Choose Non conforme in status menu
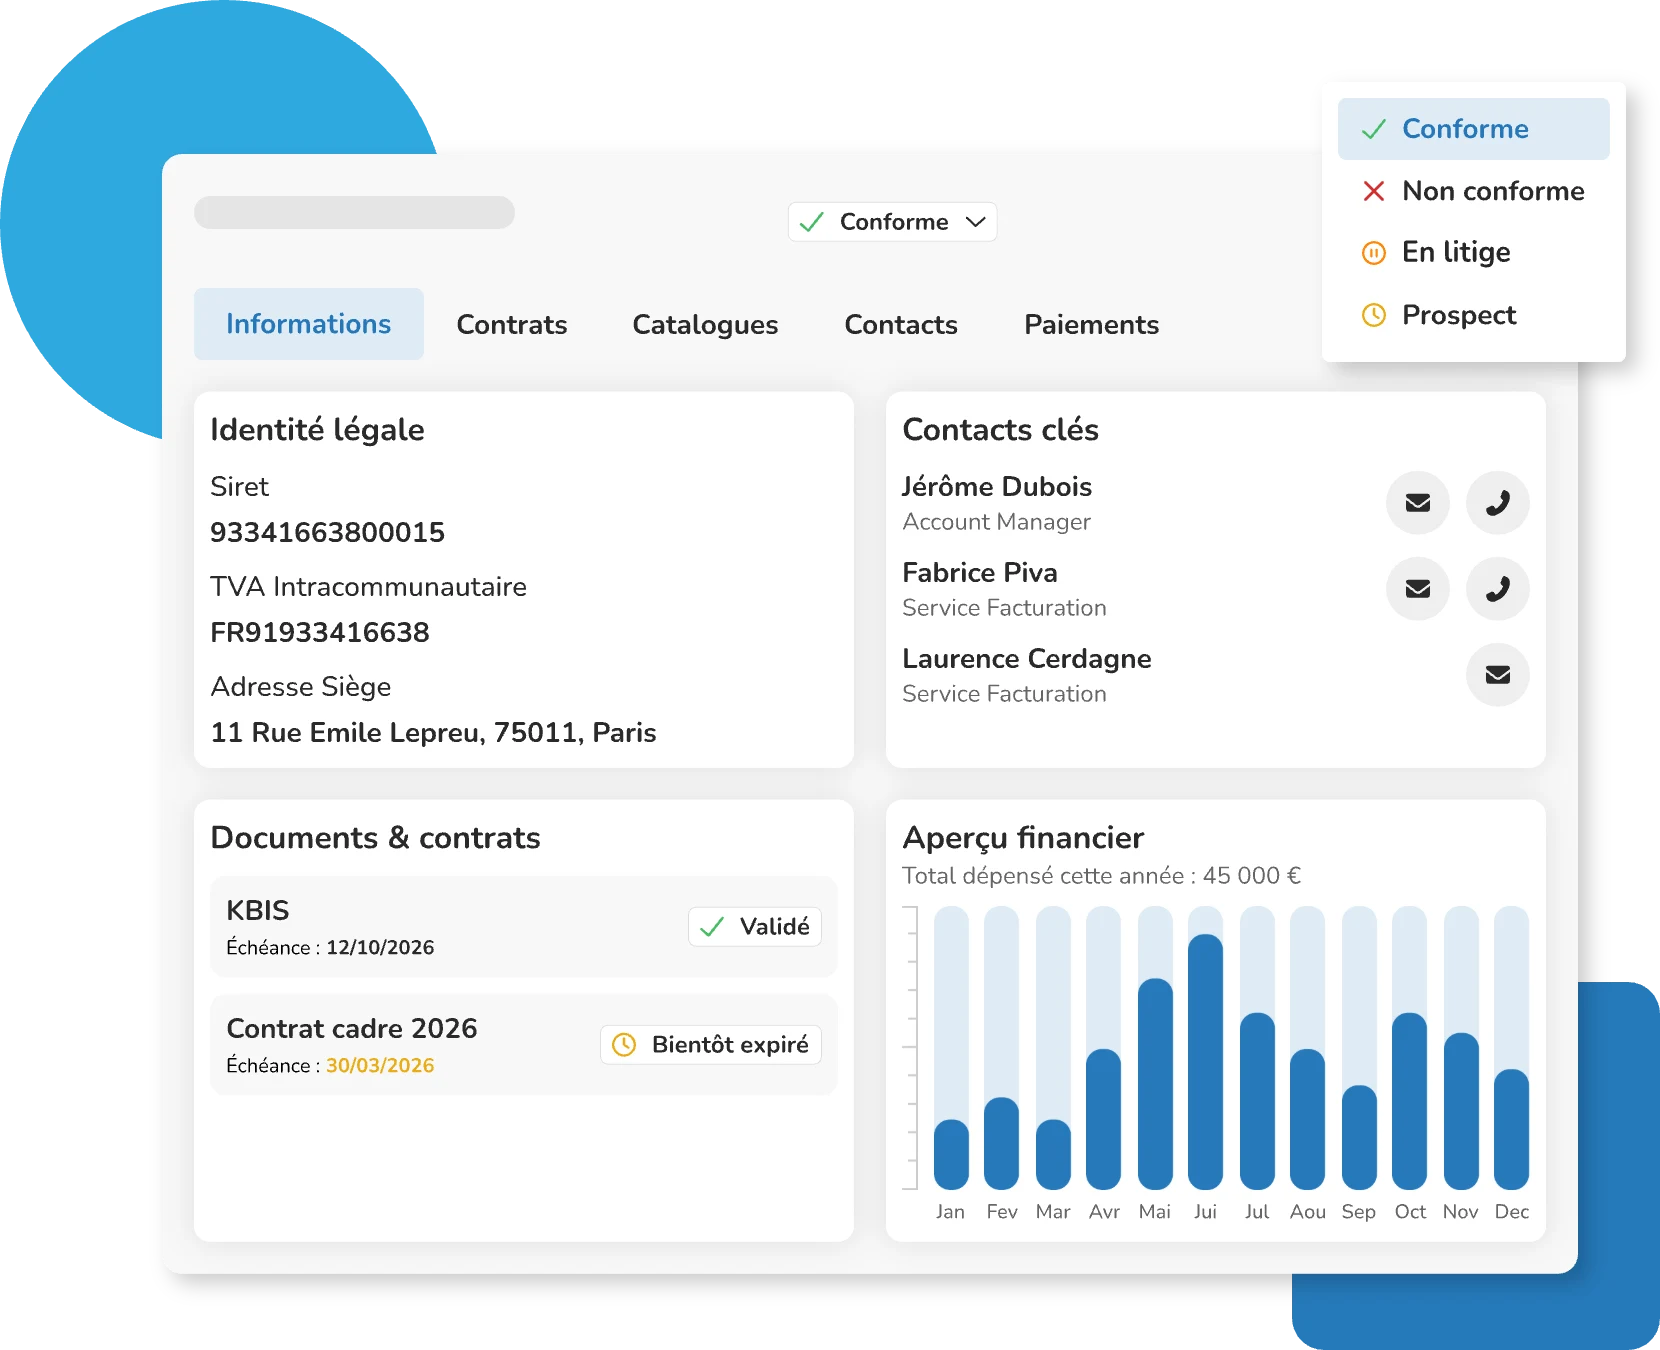Viewport: 1660px width, 1350px height. [x=1473, y=191]
